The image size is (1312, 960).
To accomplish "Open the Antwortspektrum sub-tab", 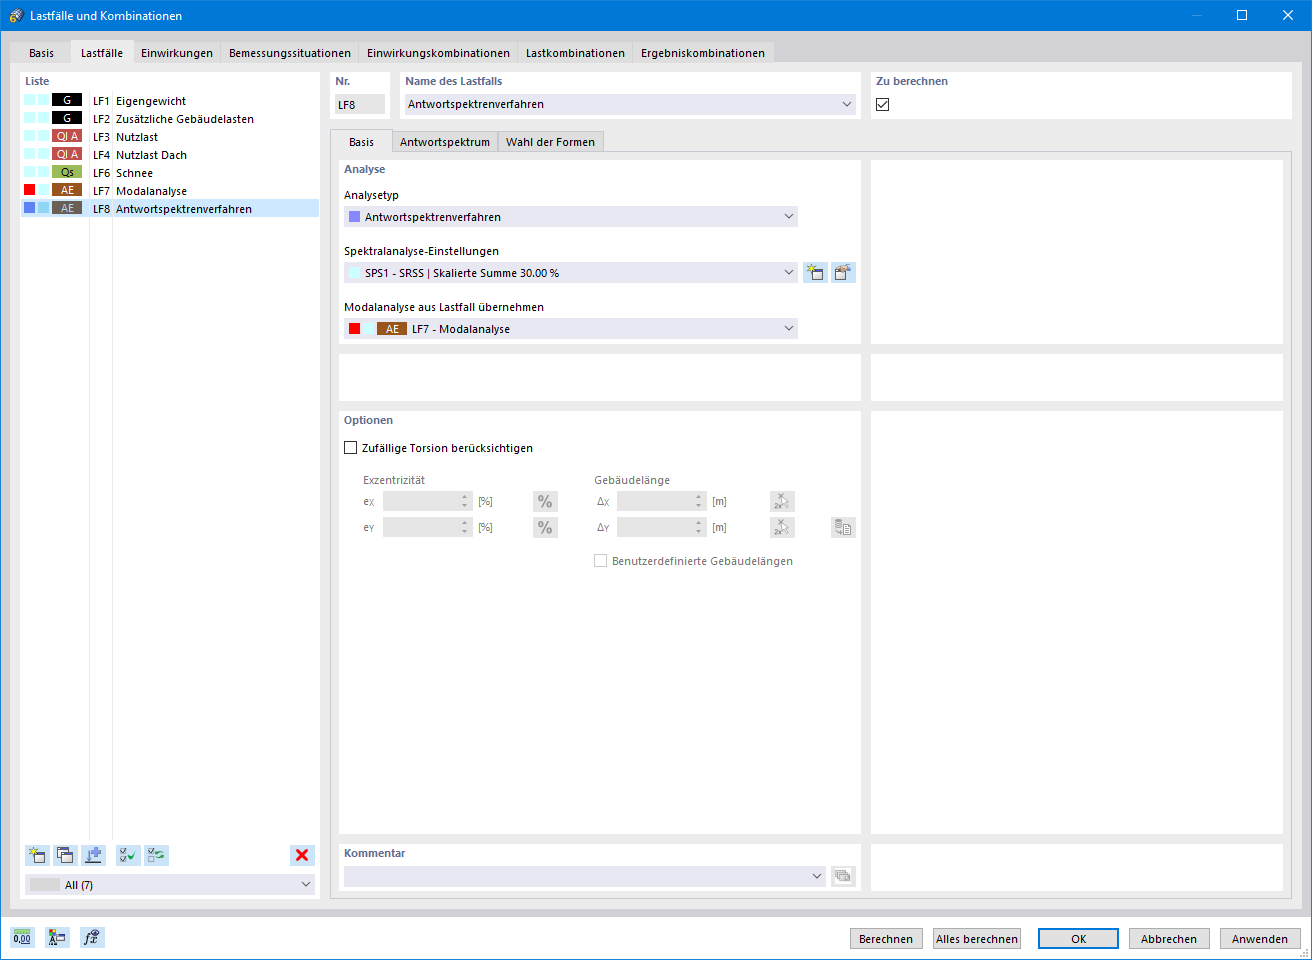I will tap(445, 142).
